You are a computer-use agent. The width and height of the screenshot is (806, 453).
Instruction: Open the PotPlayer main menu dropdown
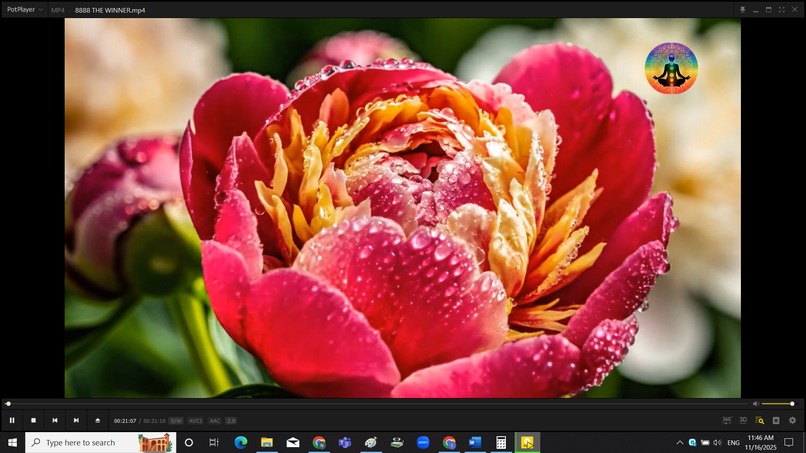click(x=24, y=10)
